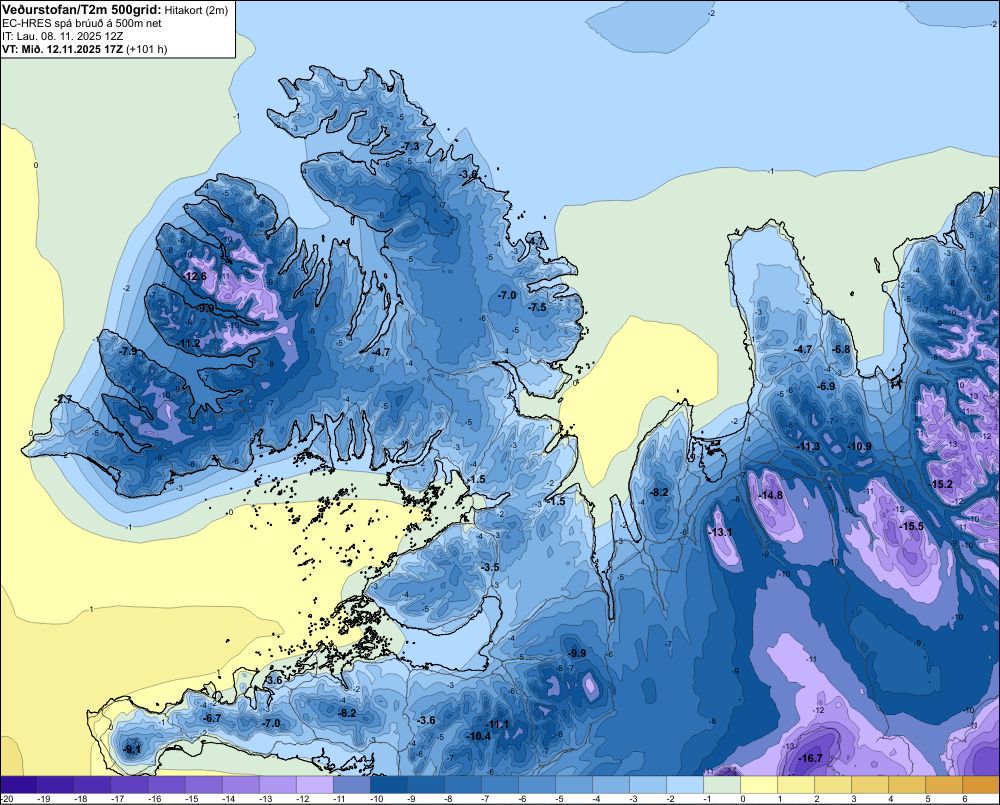1000x805 pixels.
Task: Click the light blue swatch between -2 and -1
Action: point(687,785)
